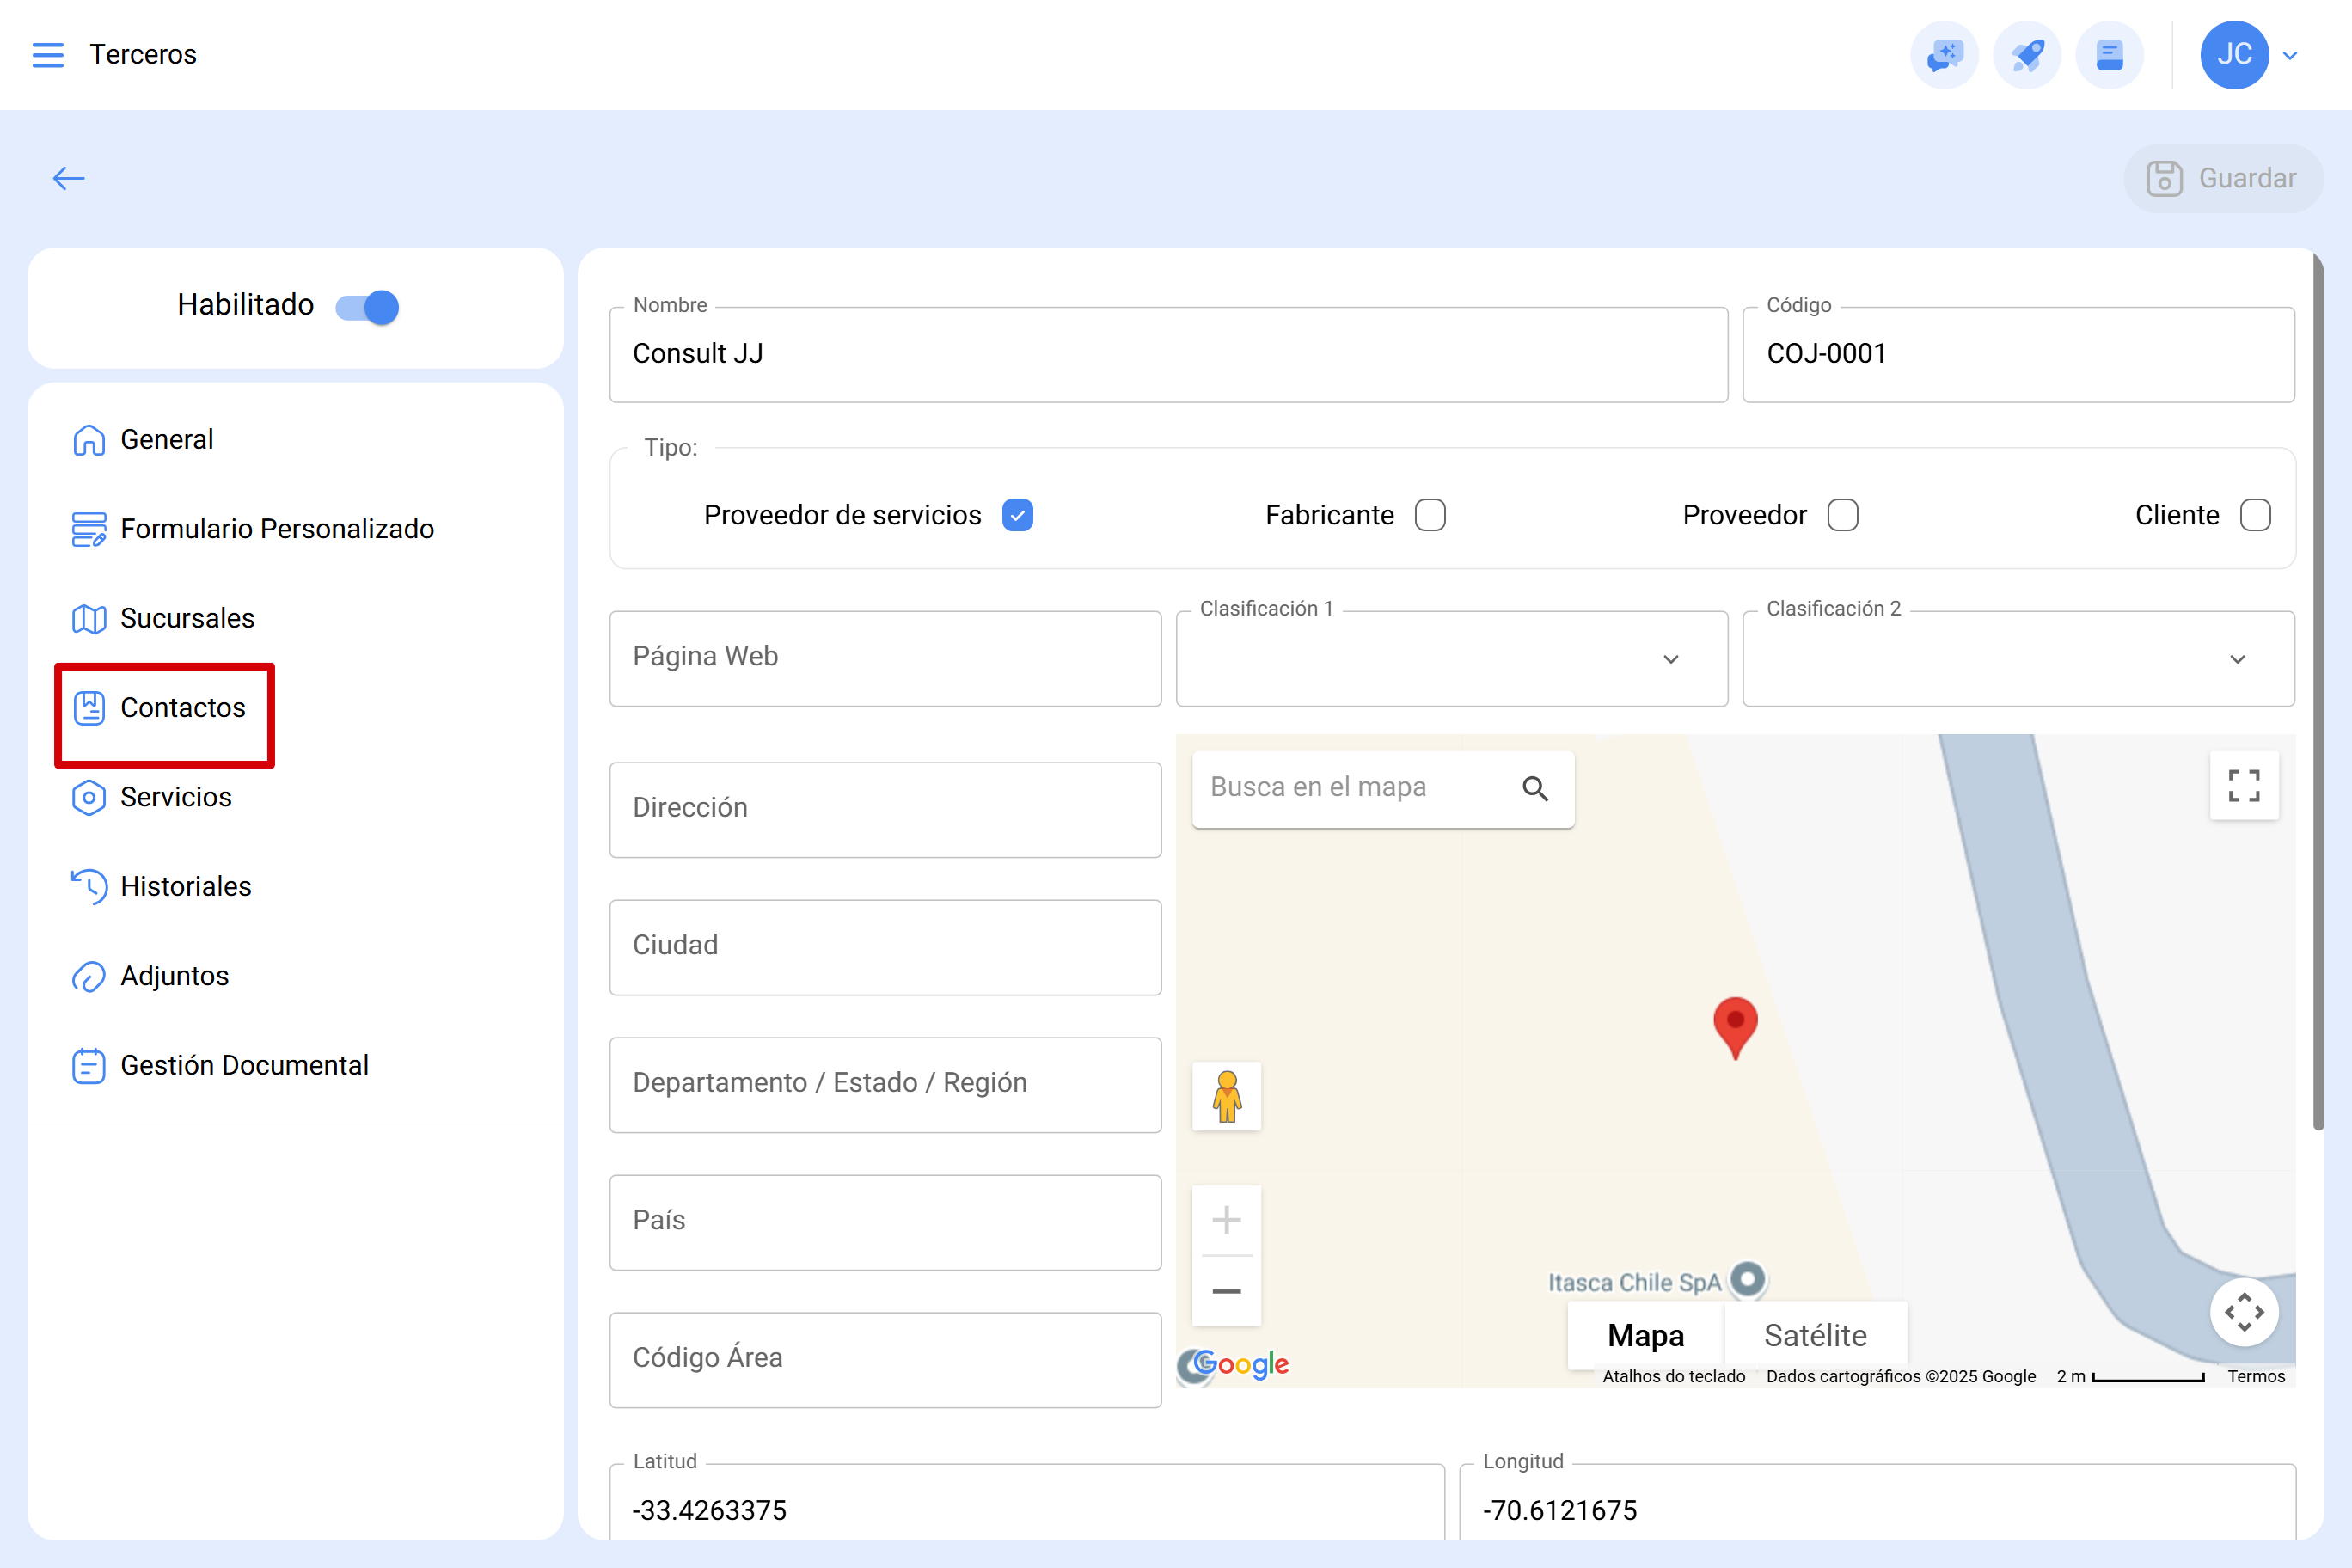
Task: Click the rocket launch icon
Action: point(2027,55)
